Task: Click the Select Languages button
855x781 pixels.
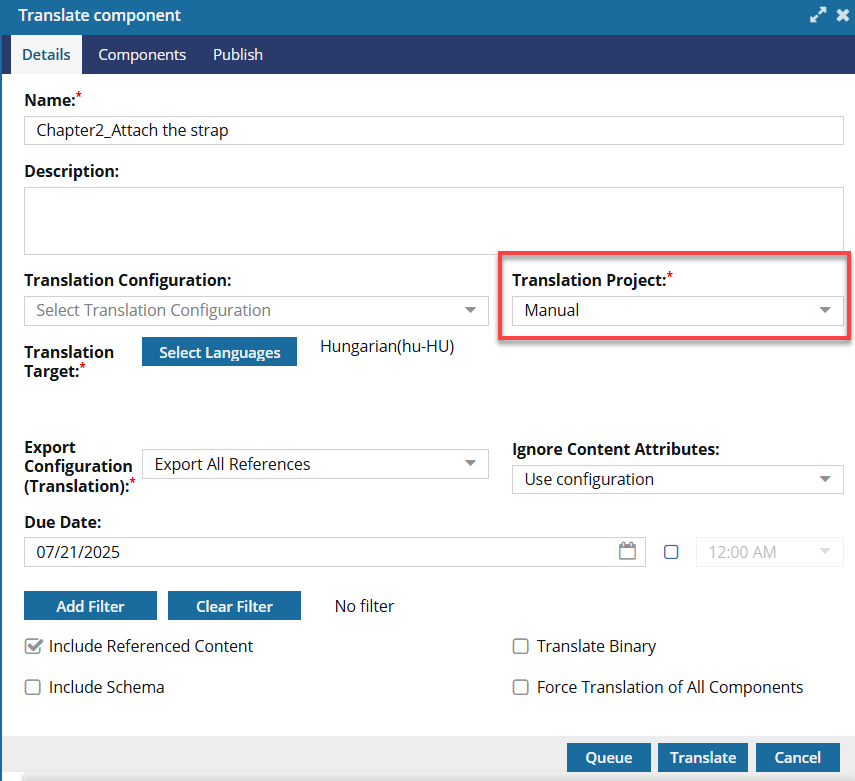Action: (x=219, y=352)
